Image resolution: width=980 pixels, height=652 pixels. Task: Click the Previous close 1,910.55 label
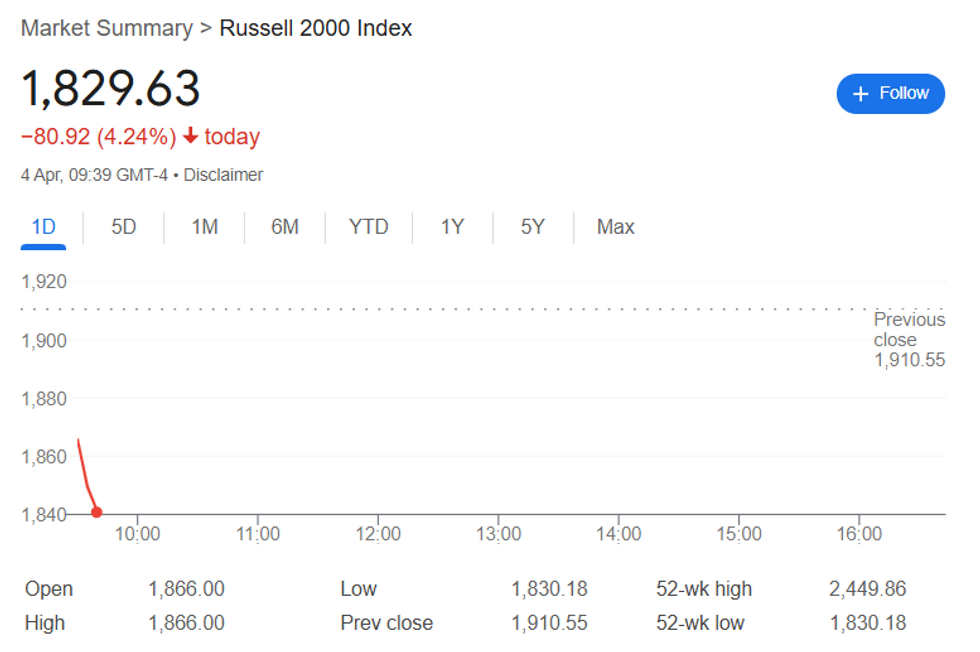point(909,339)
